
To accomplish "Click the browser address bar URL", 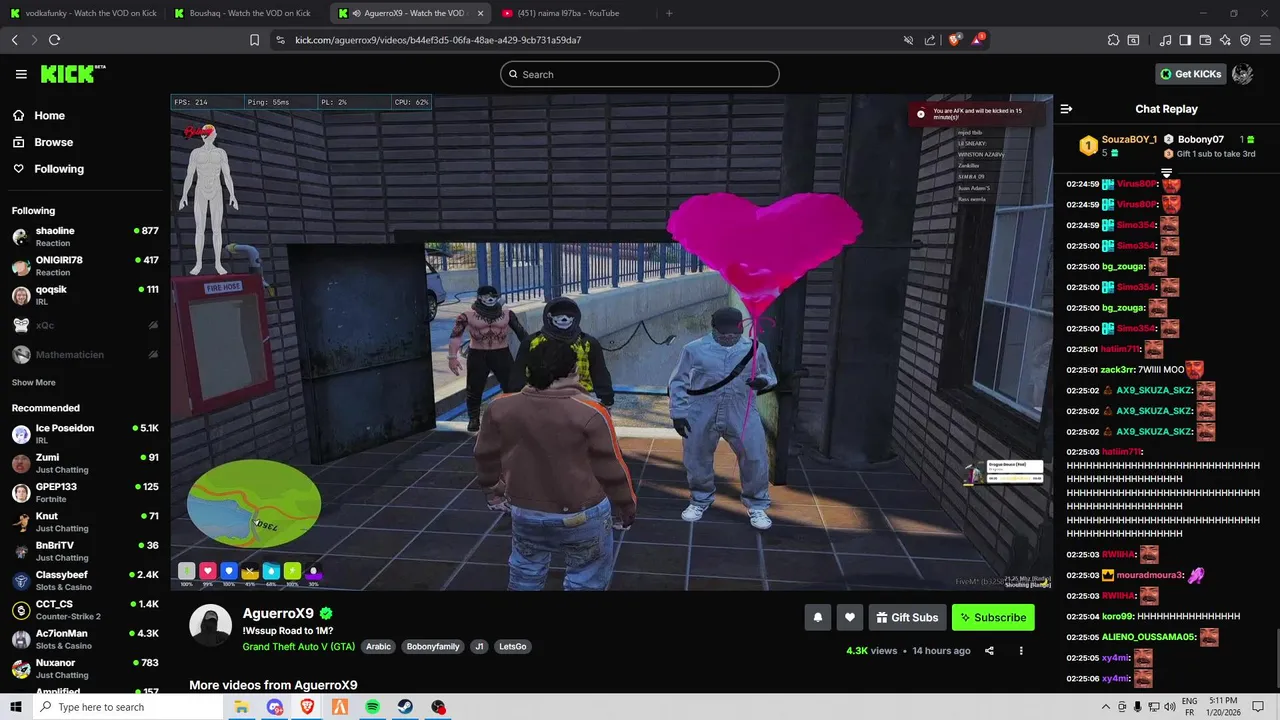I will coord(438,40).
